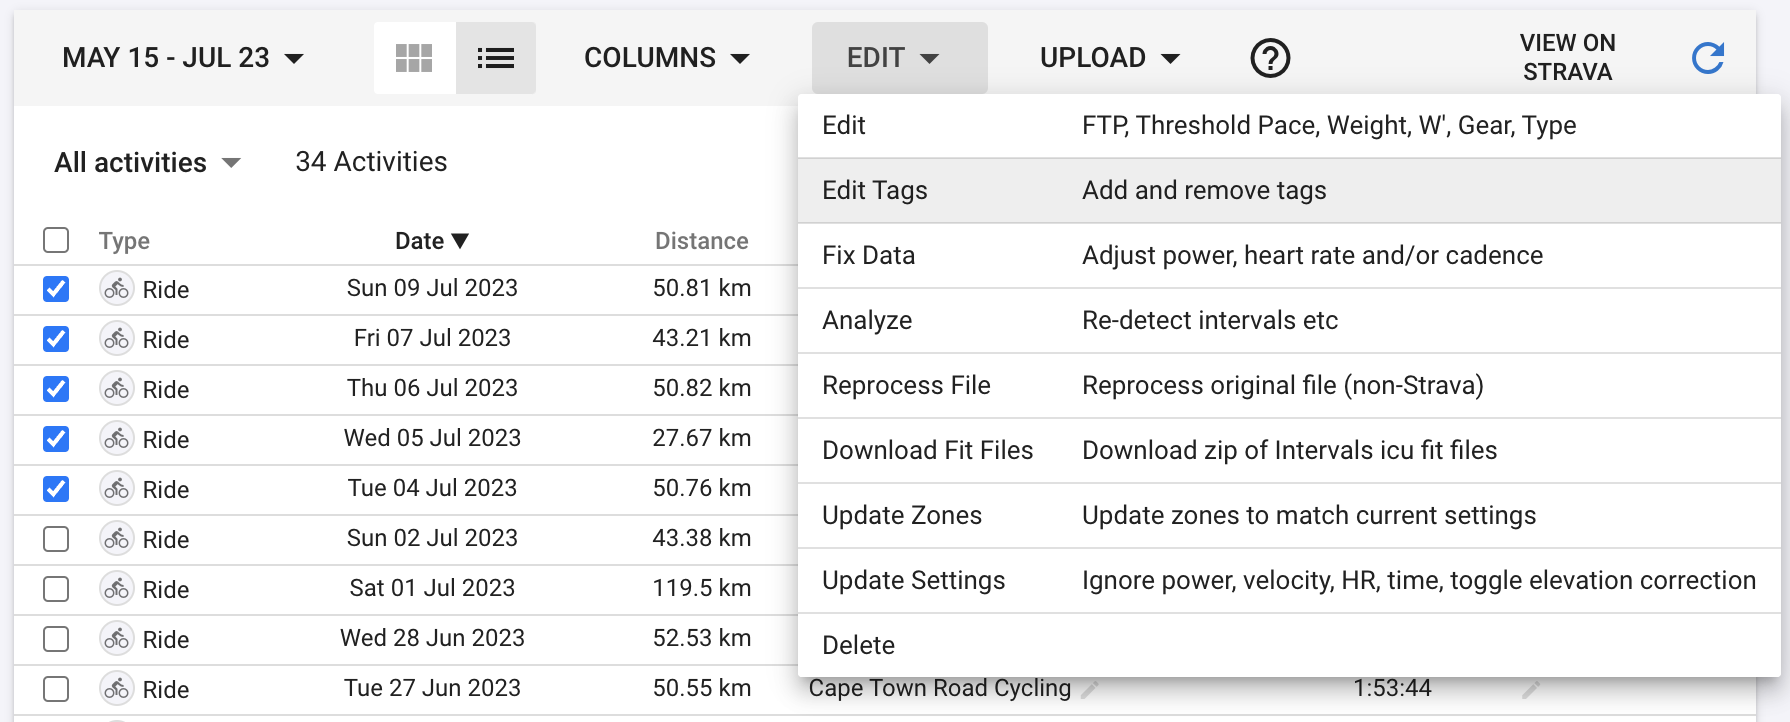
Task: Uncheck the Wed 05 Jul 2023 ride
Action: [x=56, y=439]
